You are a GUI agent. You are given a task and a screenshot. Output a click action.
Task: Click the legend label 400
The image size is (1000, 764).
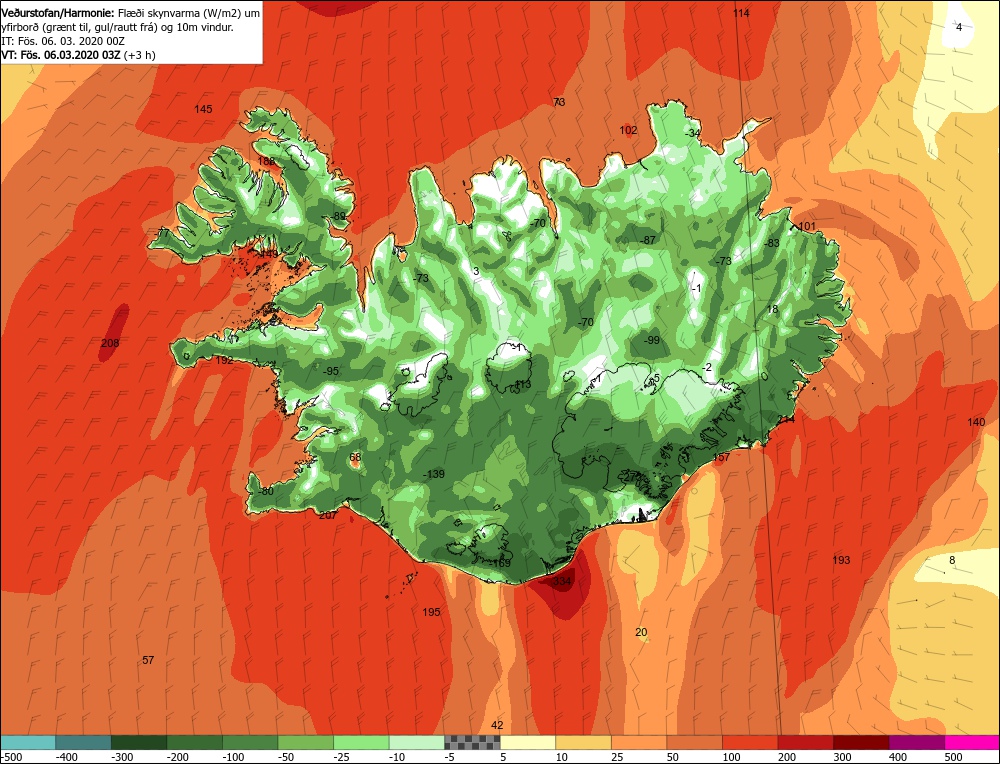(897, 757)
